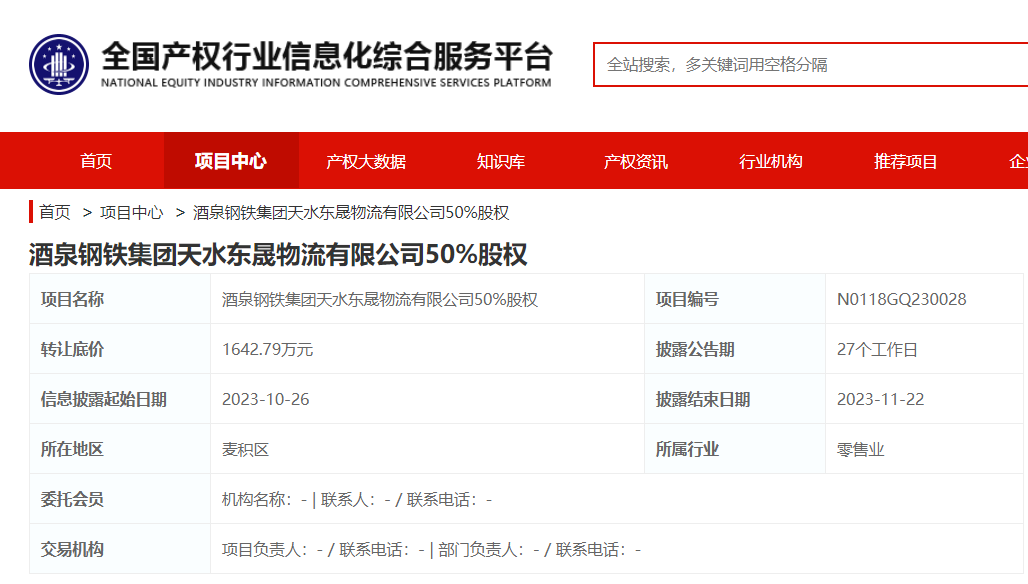Click the 项目名称 label cell

coord(120,299)
